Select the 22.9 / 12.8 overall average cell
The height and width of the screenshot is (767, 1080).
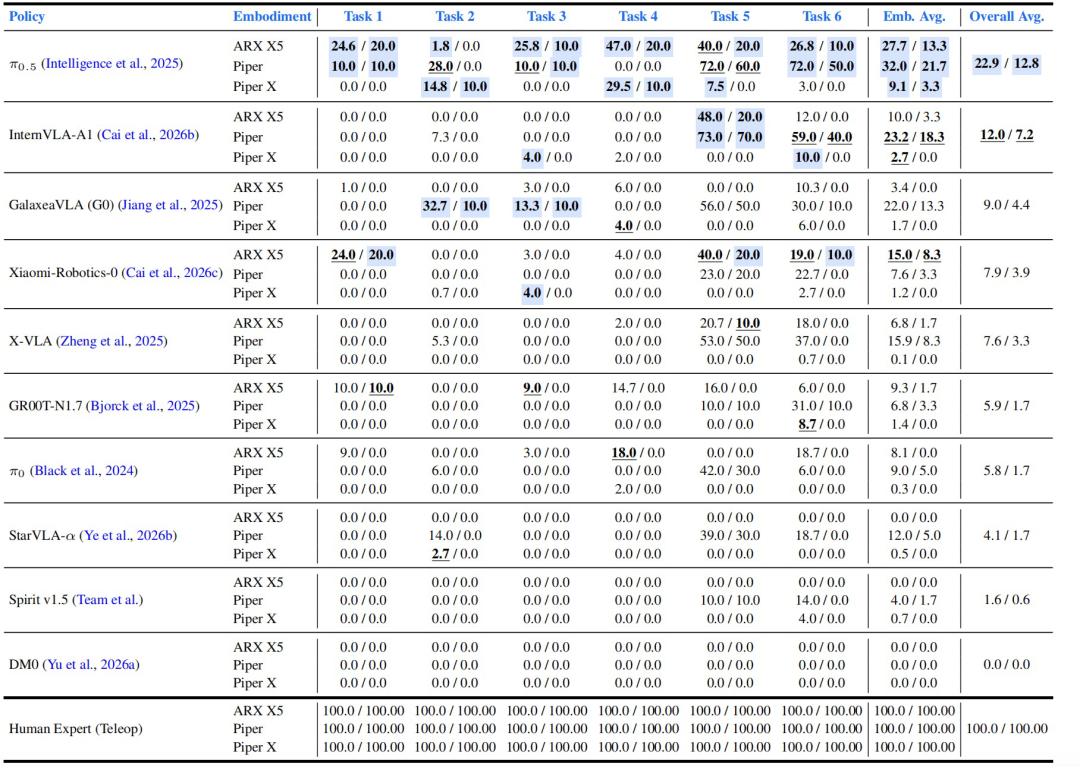(1007, 64)
